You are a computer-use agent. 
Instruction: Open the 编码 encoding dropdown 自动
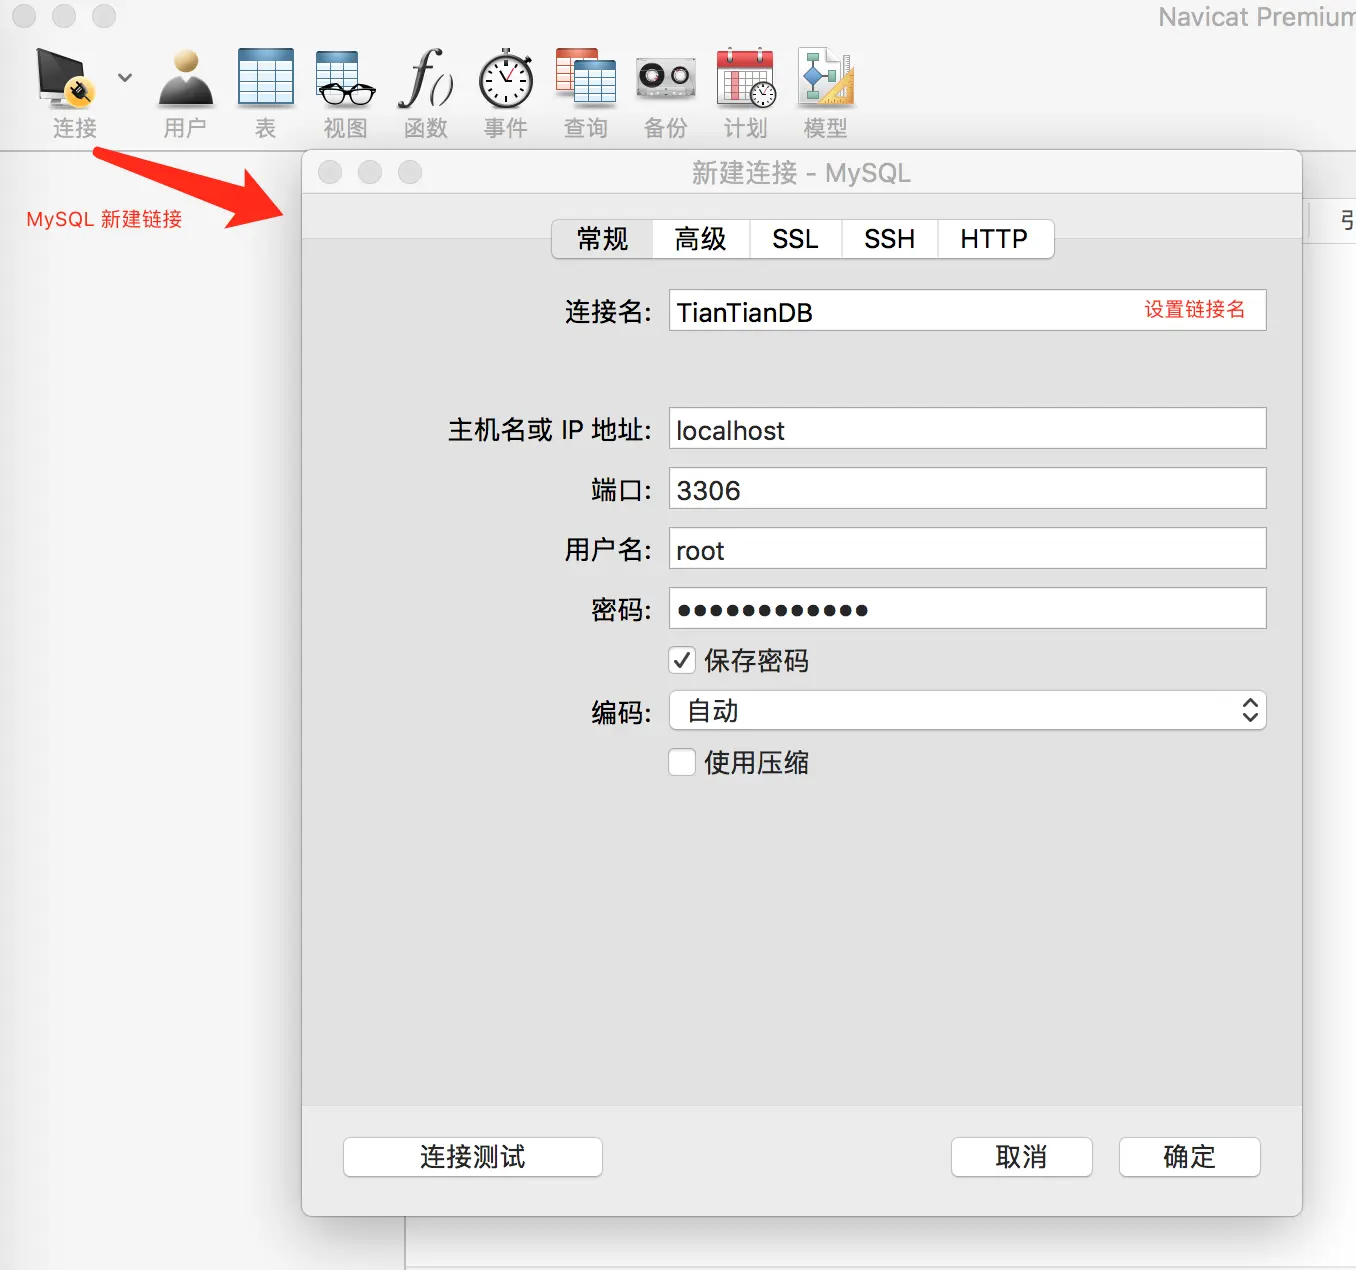pos(967,710)
